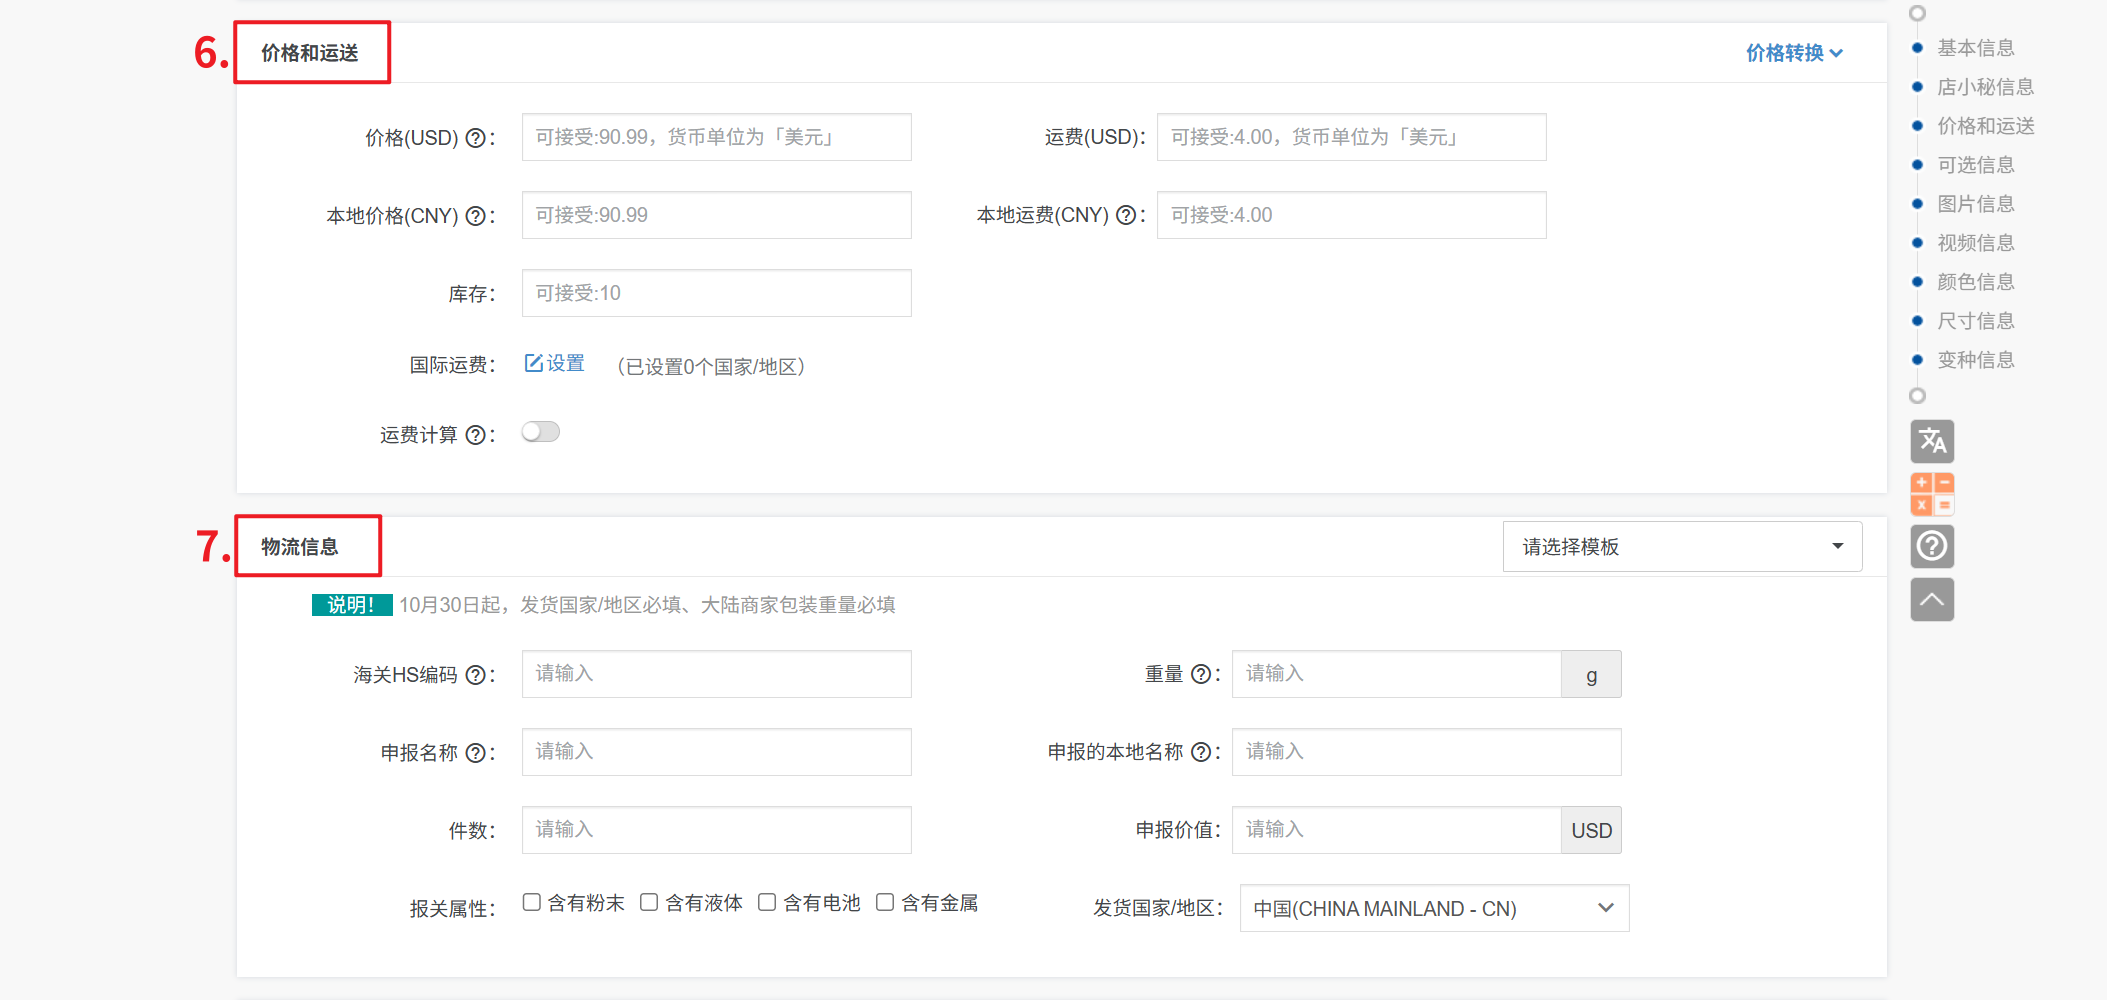Click help icon beside 本地运费(CNY)

[x=1126, y=215]
